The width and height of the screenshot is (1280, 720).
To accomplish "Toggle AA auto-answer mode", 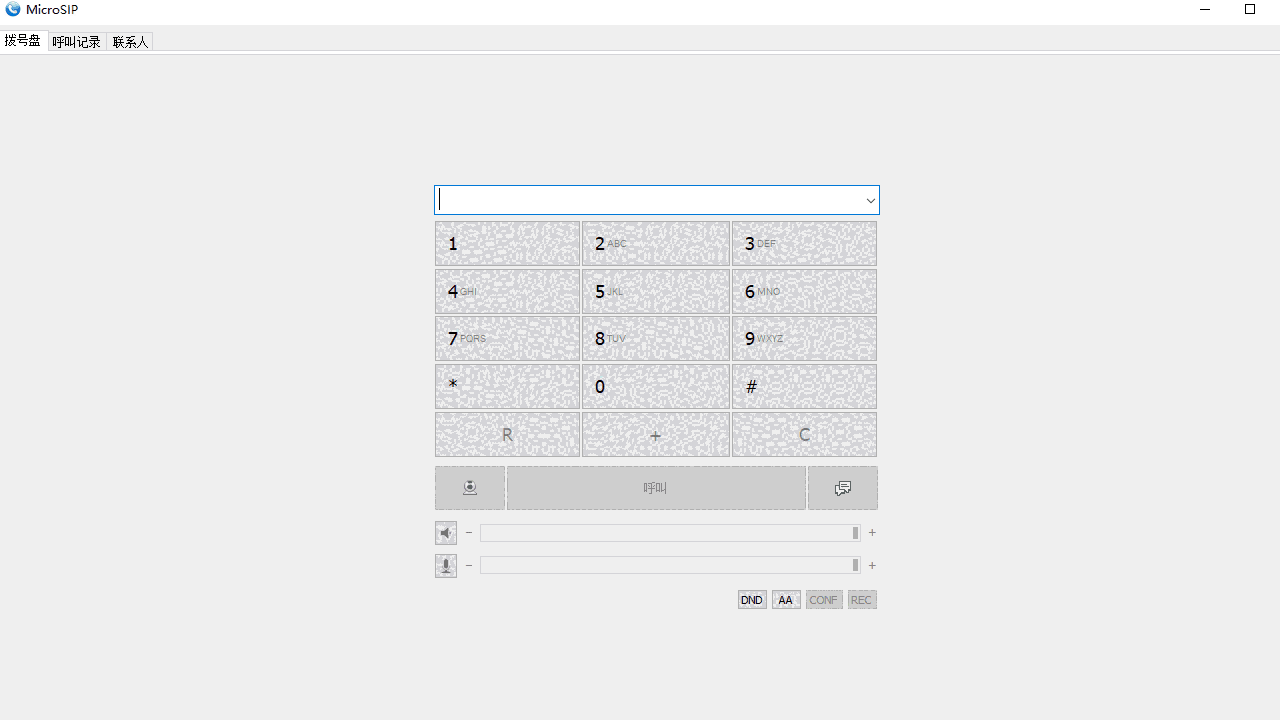I will (786, 600).
